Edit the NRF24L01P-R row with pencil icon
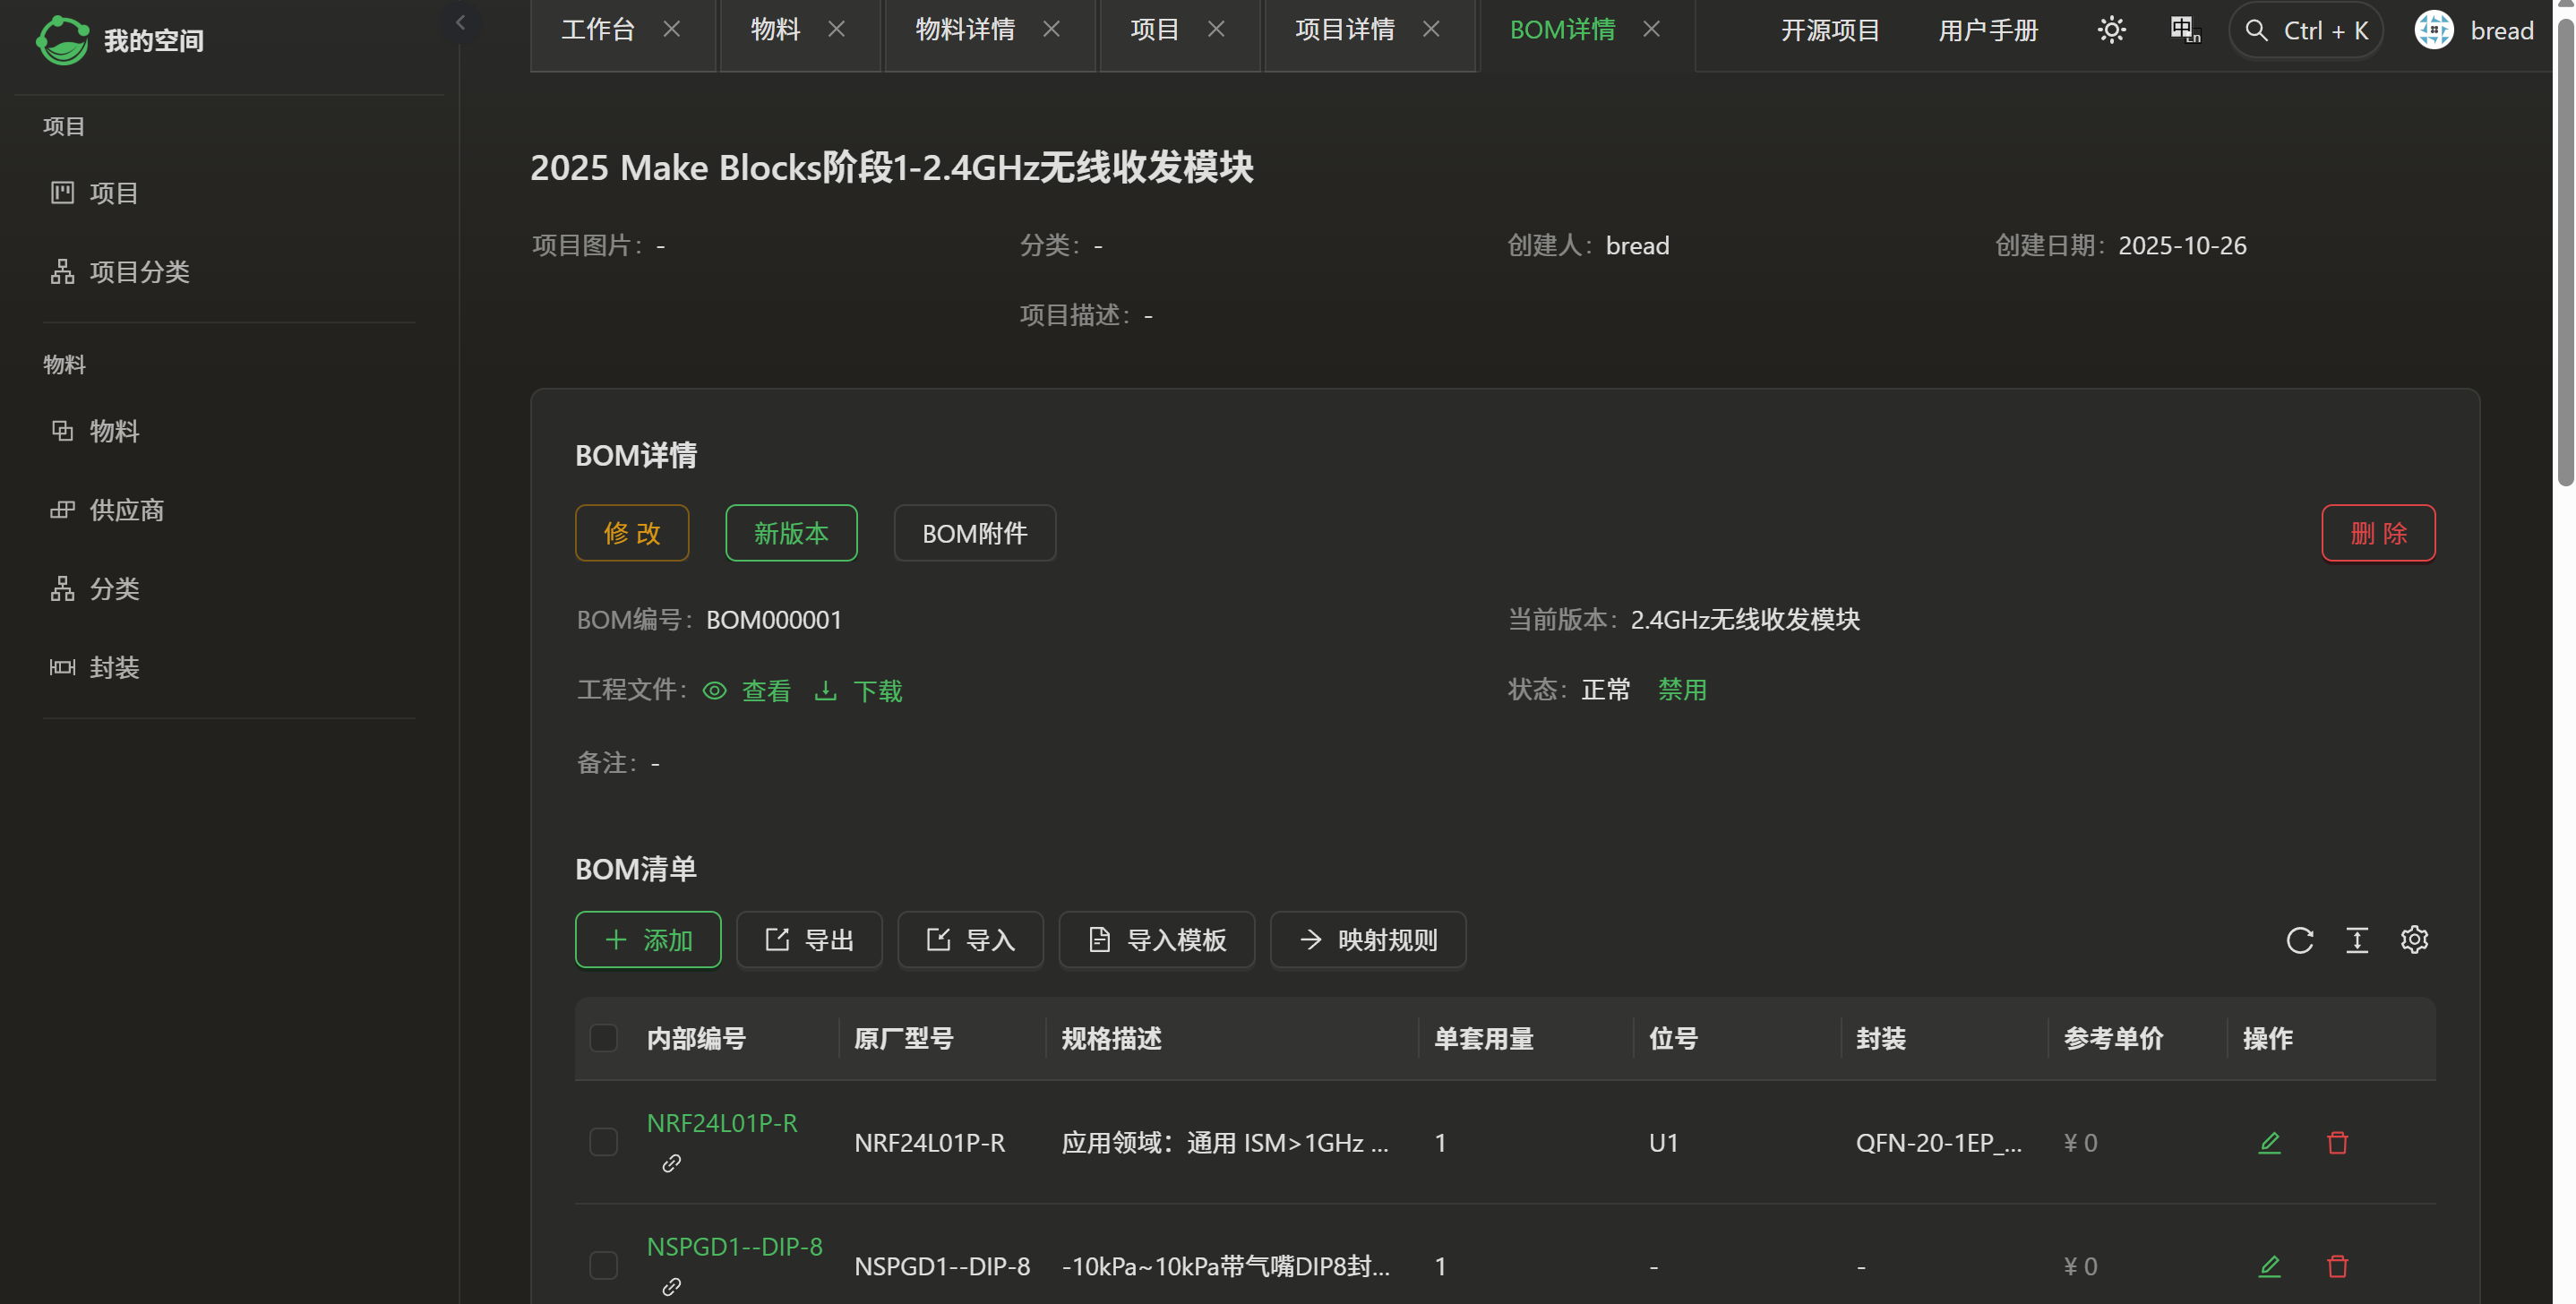The height and width of the screenshot is (1304, 2576). (2269, 1142)
